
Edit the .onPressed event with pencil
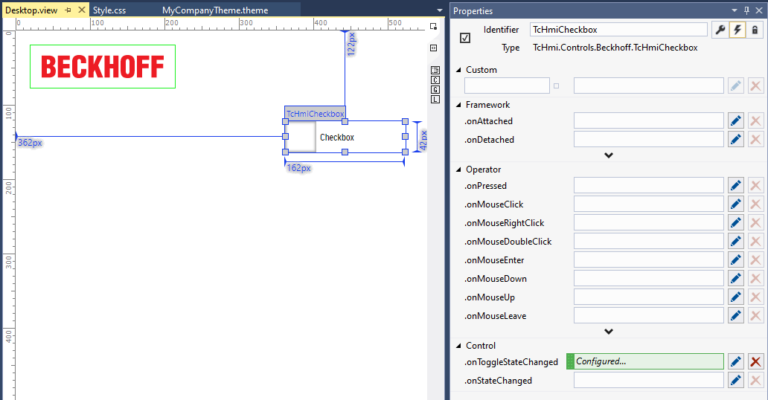tap(736, 185)
